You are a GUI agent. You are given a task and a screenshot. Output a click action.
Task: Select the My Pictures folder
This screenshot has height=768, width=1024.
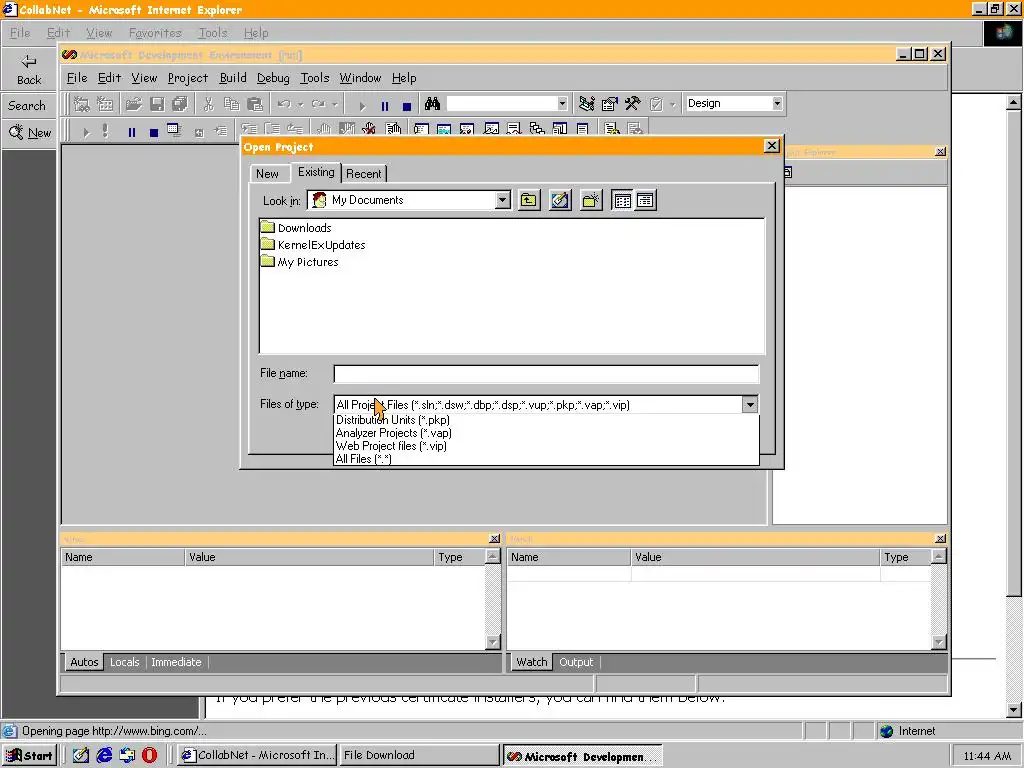pos(300,262)
